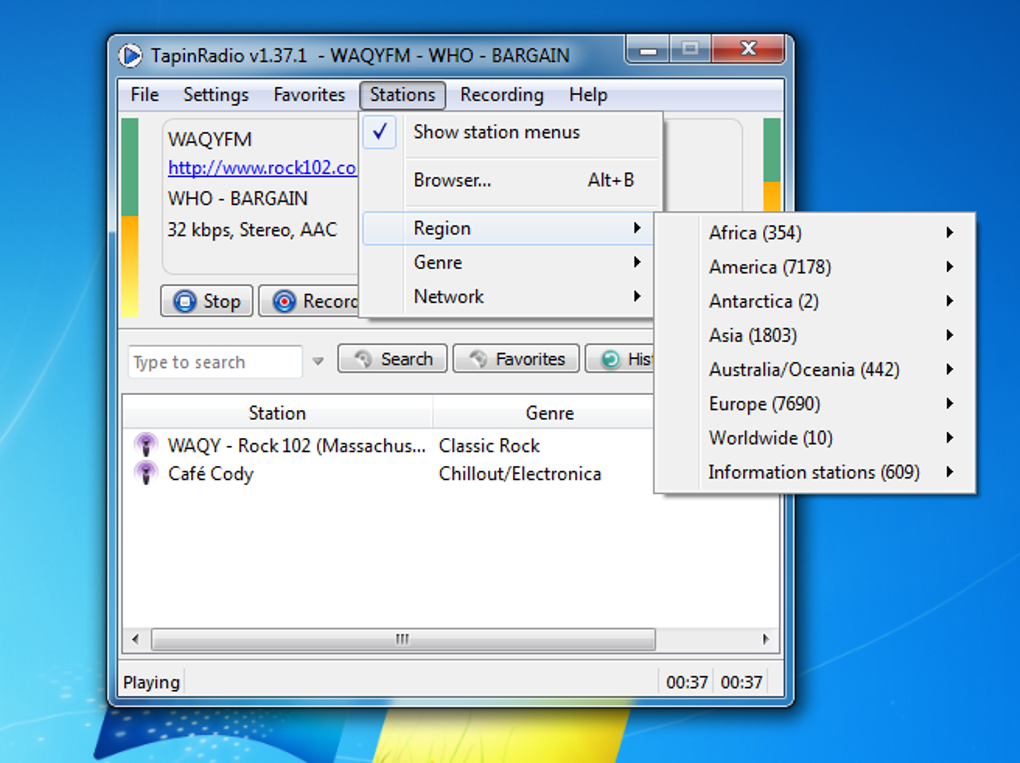The height and width of the screenshot is (763, 1020).
Task: Click the magnifier icon on Search button
Action: [362, 359]
